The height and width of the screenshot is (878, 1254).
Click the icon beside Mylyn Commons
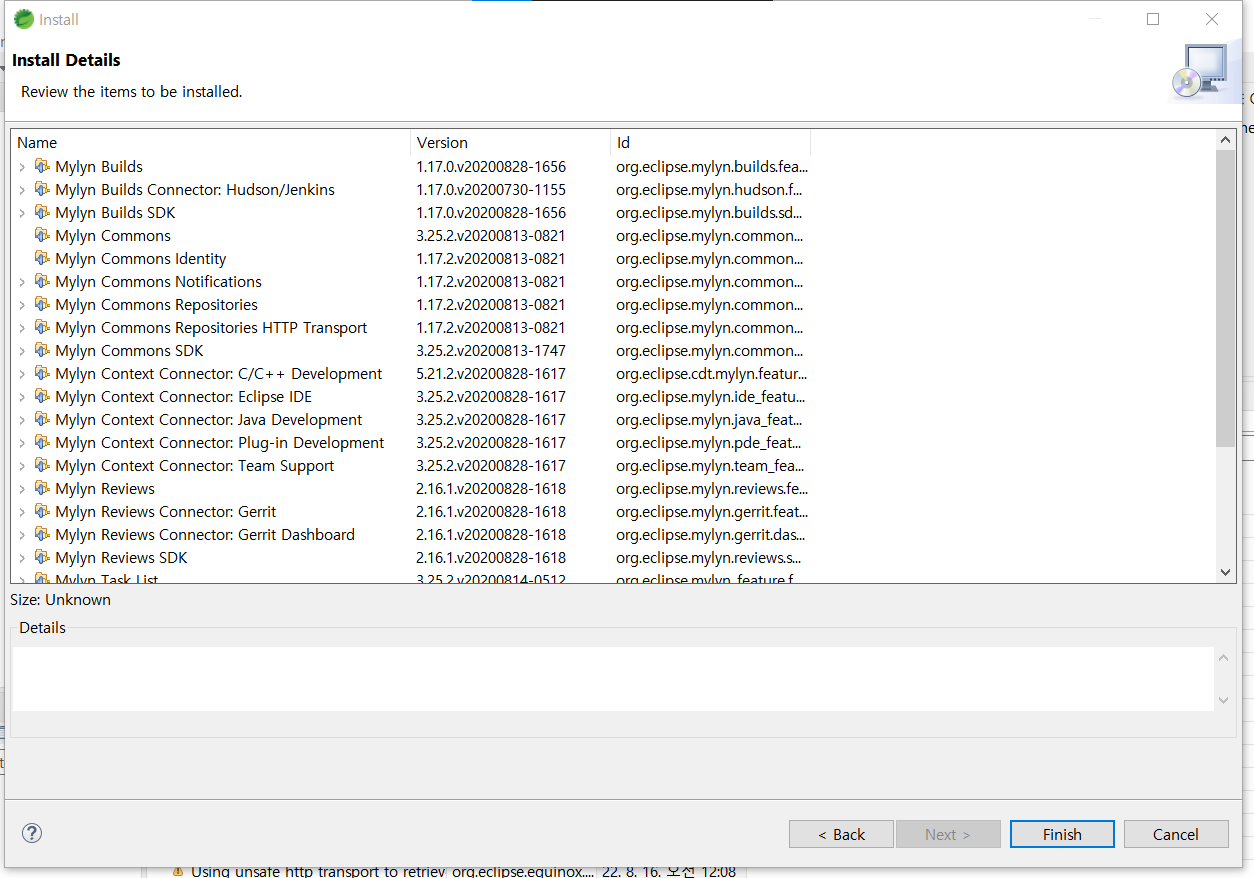pos(42,235)
